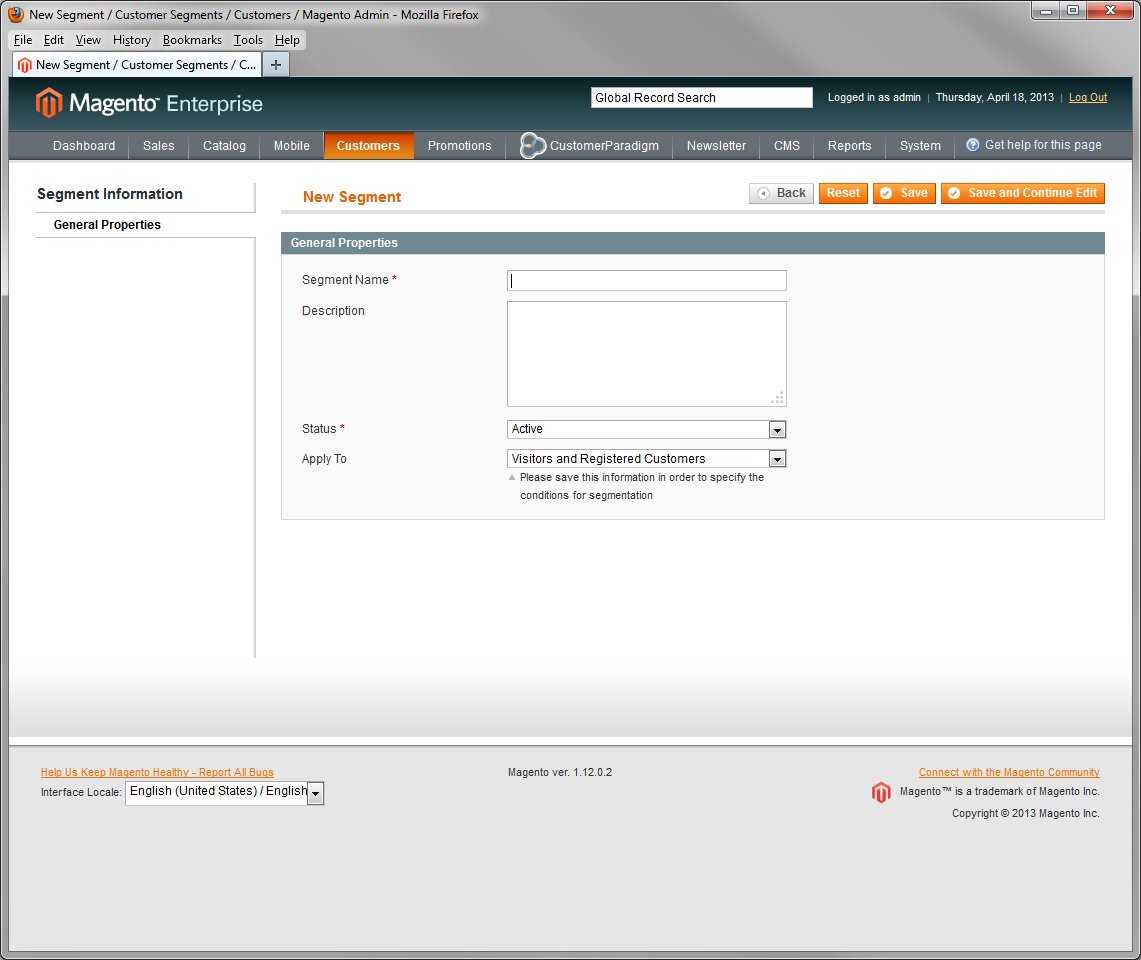Click the Magento tab favicon
This screenshot has width=1141, height=960.
pyautogui.click(x=25, y=65)
